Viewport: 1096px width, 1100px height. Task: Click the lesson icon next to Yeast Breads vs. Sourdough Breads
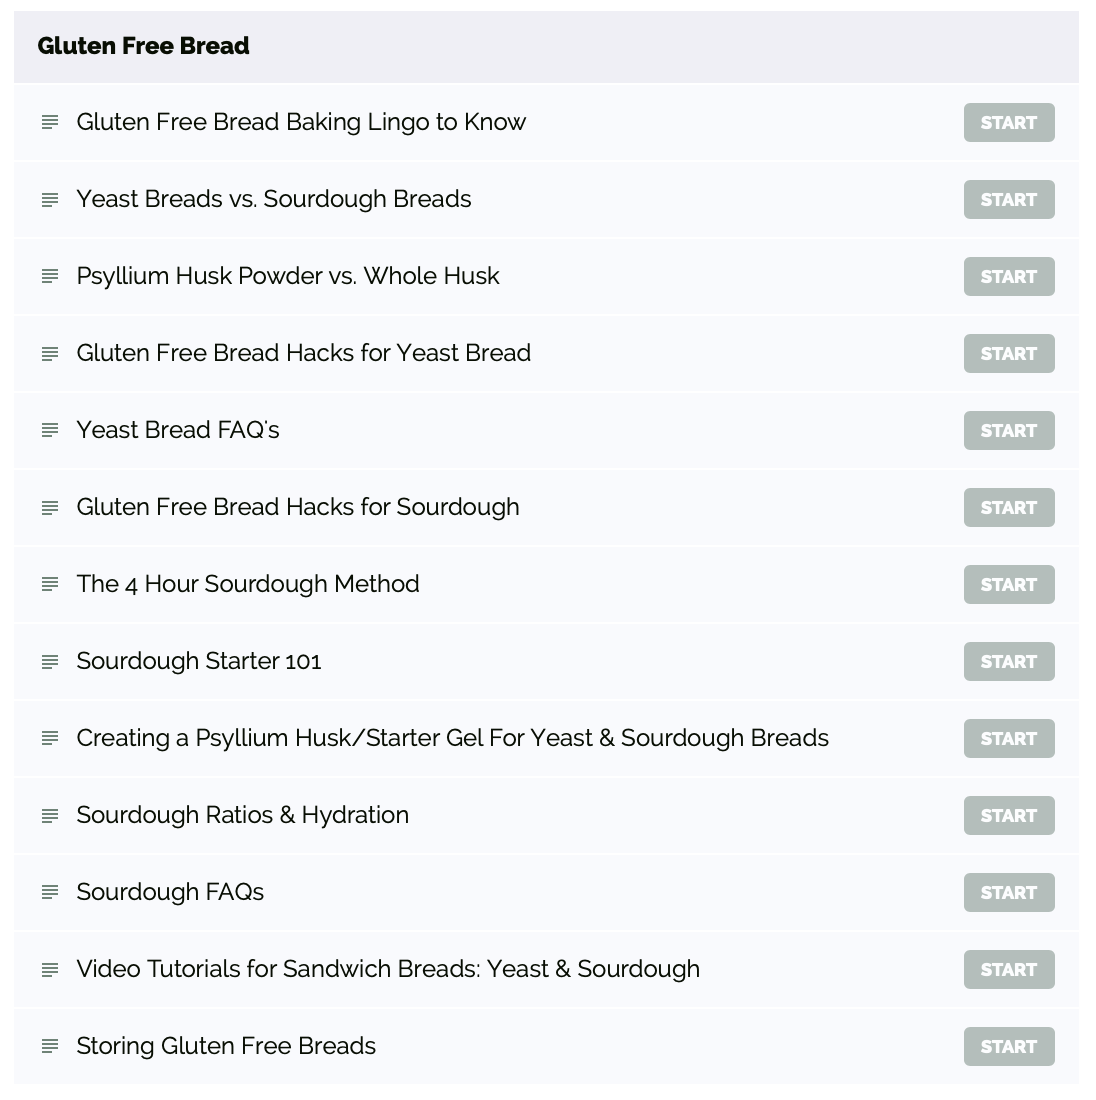50,199
